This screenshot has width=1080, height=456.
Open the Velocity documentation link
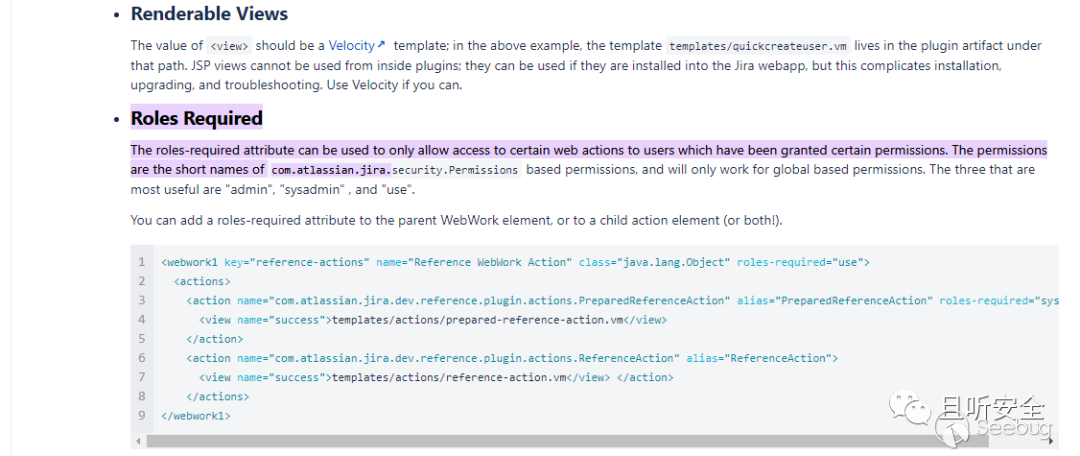(351, 46)
